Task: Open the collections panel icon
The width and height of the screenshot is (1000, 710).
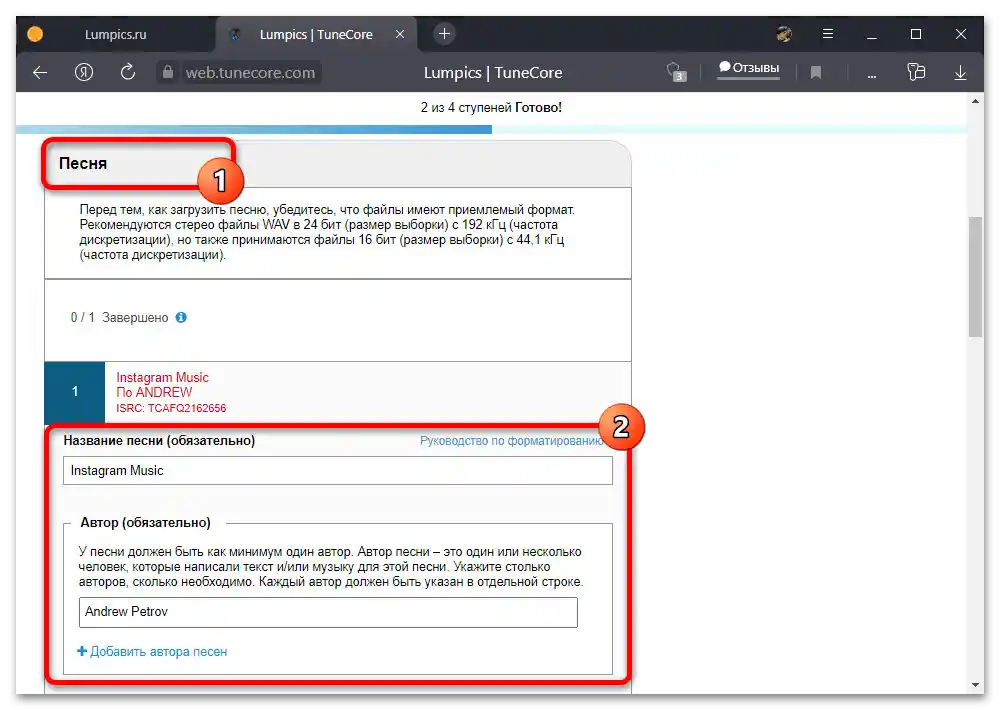Action: pos(916,71)
